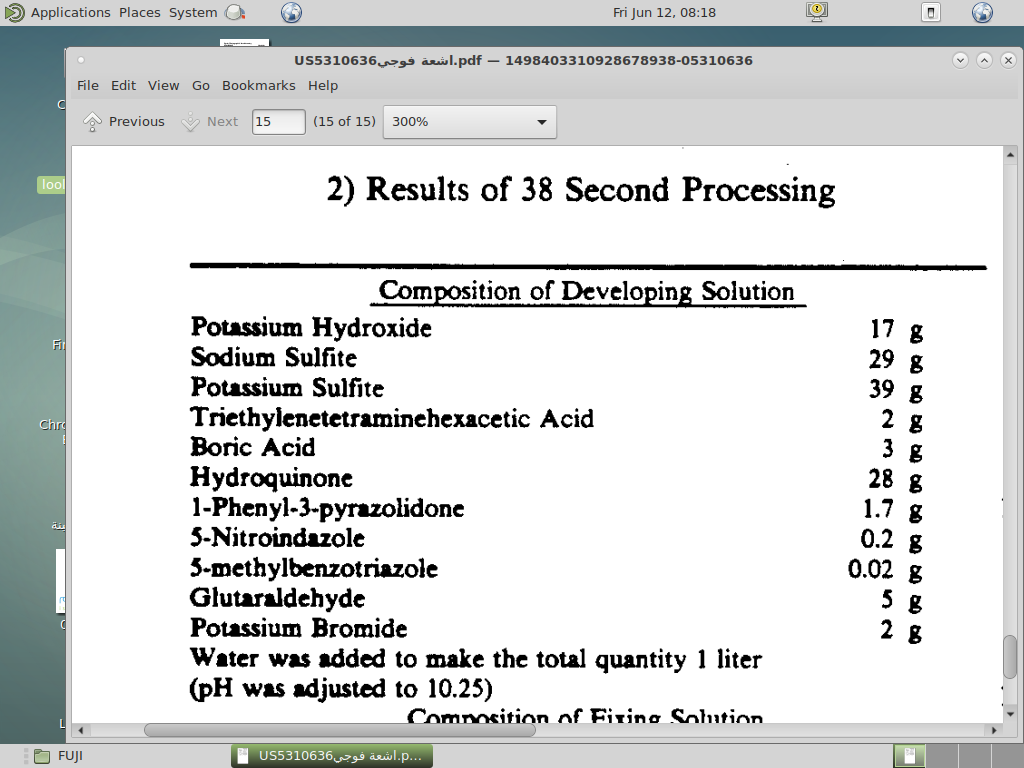Click the 'Potassium Sulfite' row text
Image resolution: width=1024 pixels, height=768 pixels.
[287, 387]
